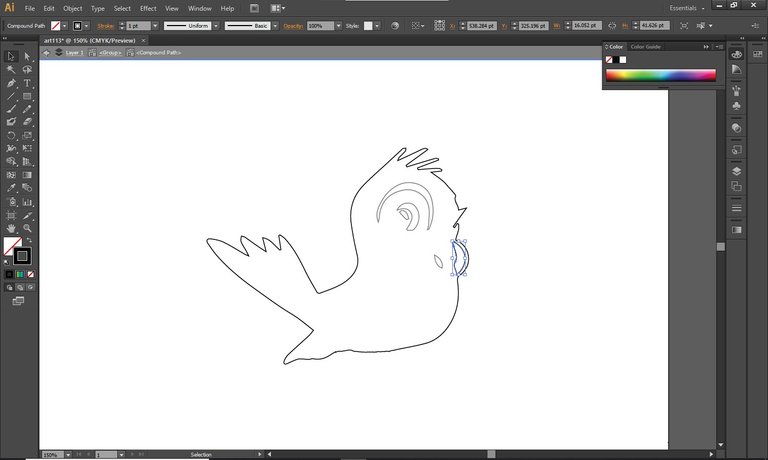Select the Column Graph tool
The height and width of the screenshot is (460, 768).
pos(27,201)
